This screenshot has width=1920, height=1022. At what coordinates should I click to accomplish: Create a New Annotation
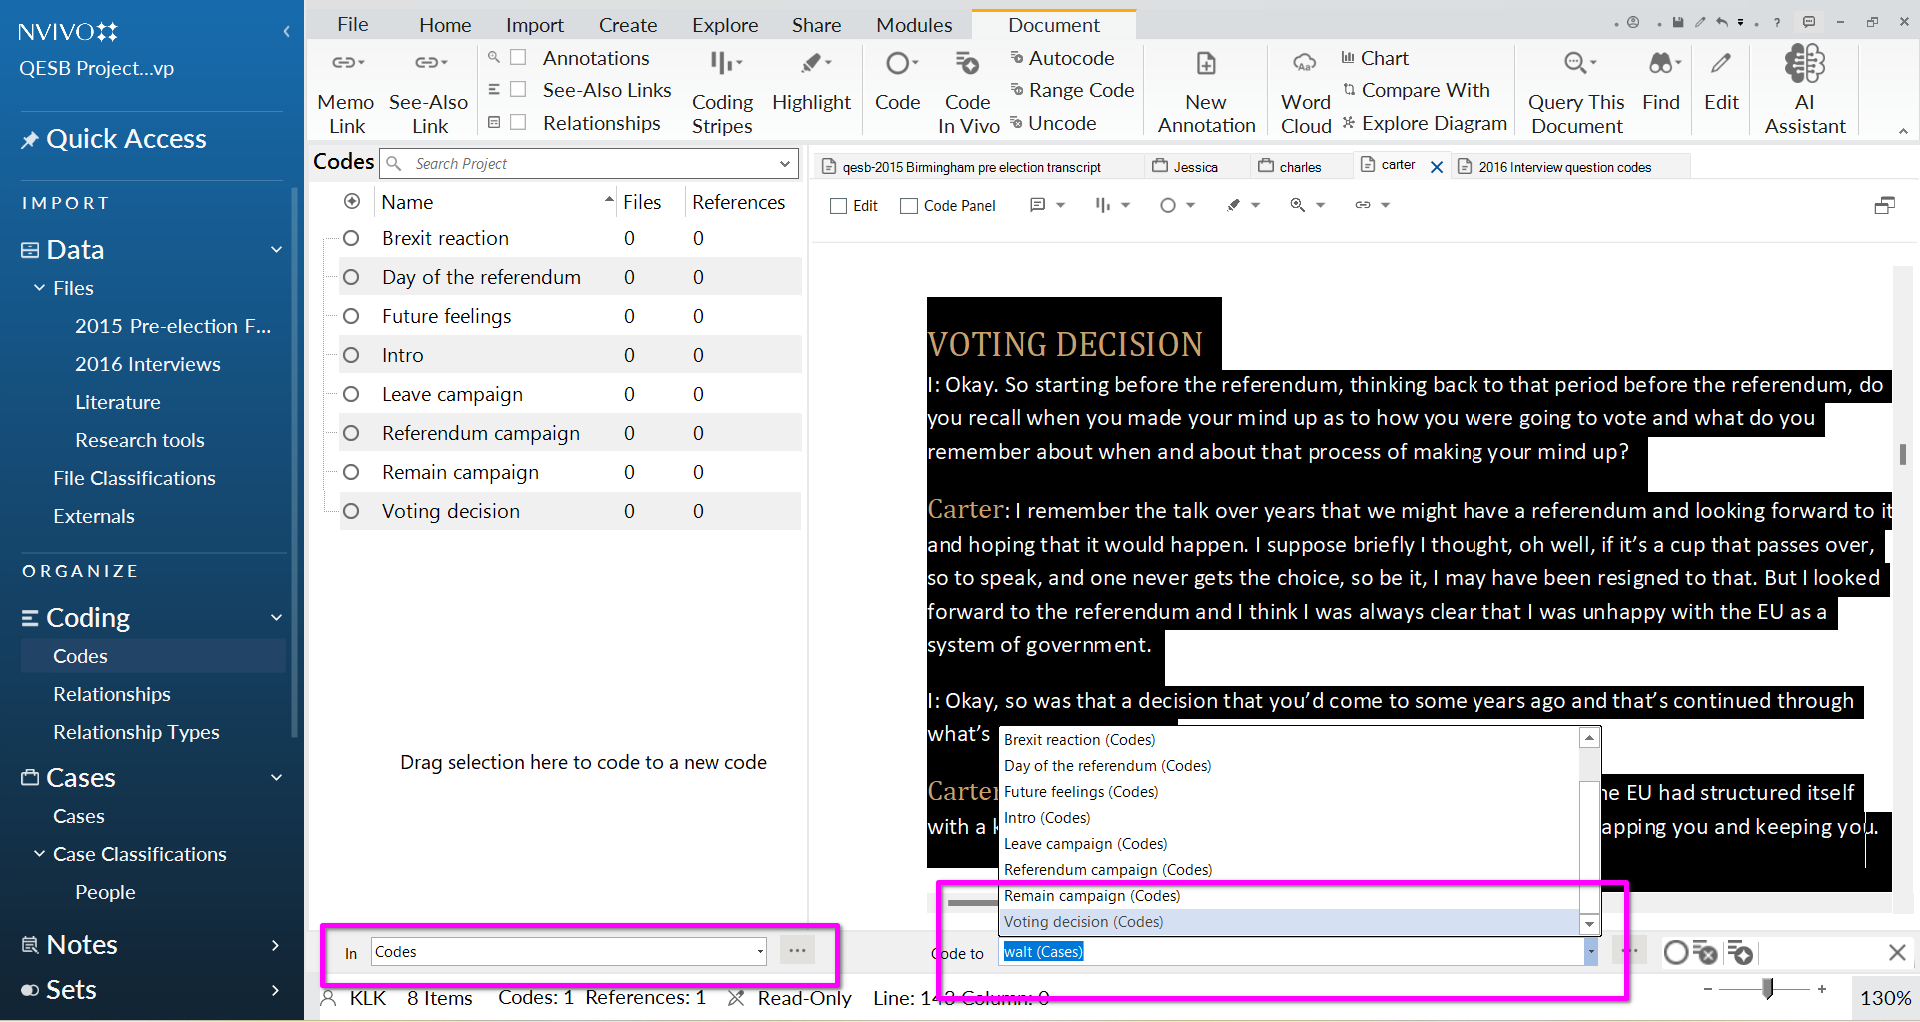pyautogui.click(x=1206, y=64)
